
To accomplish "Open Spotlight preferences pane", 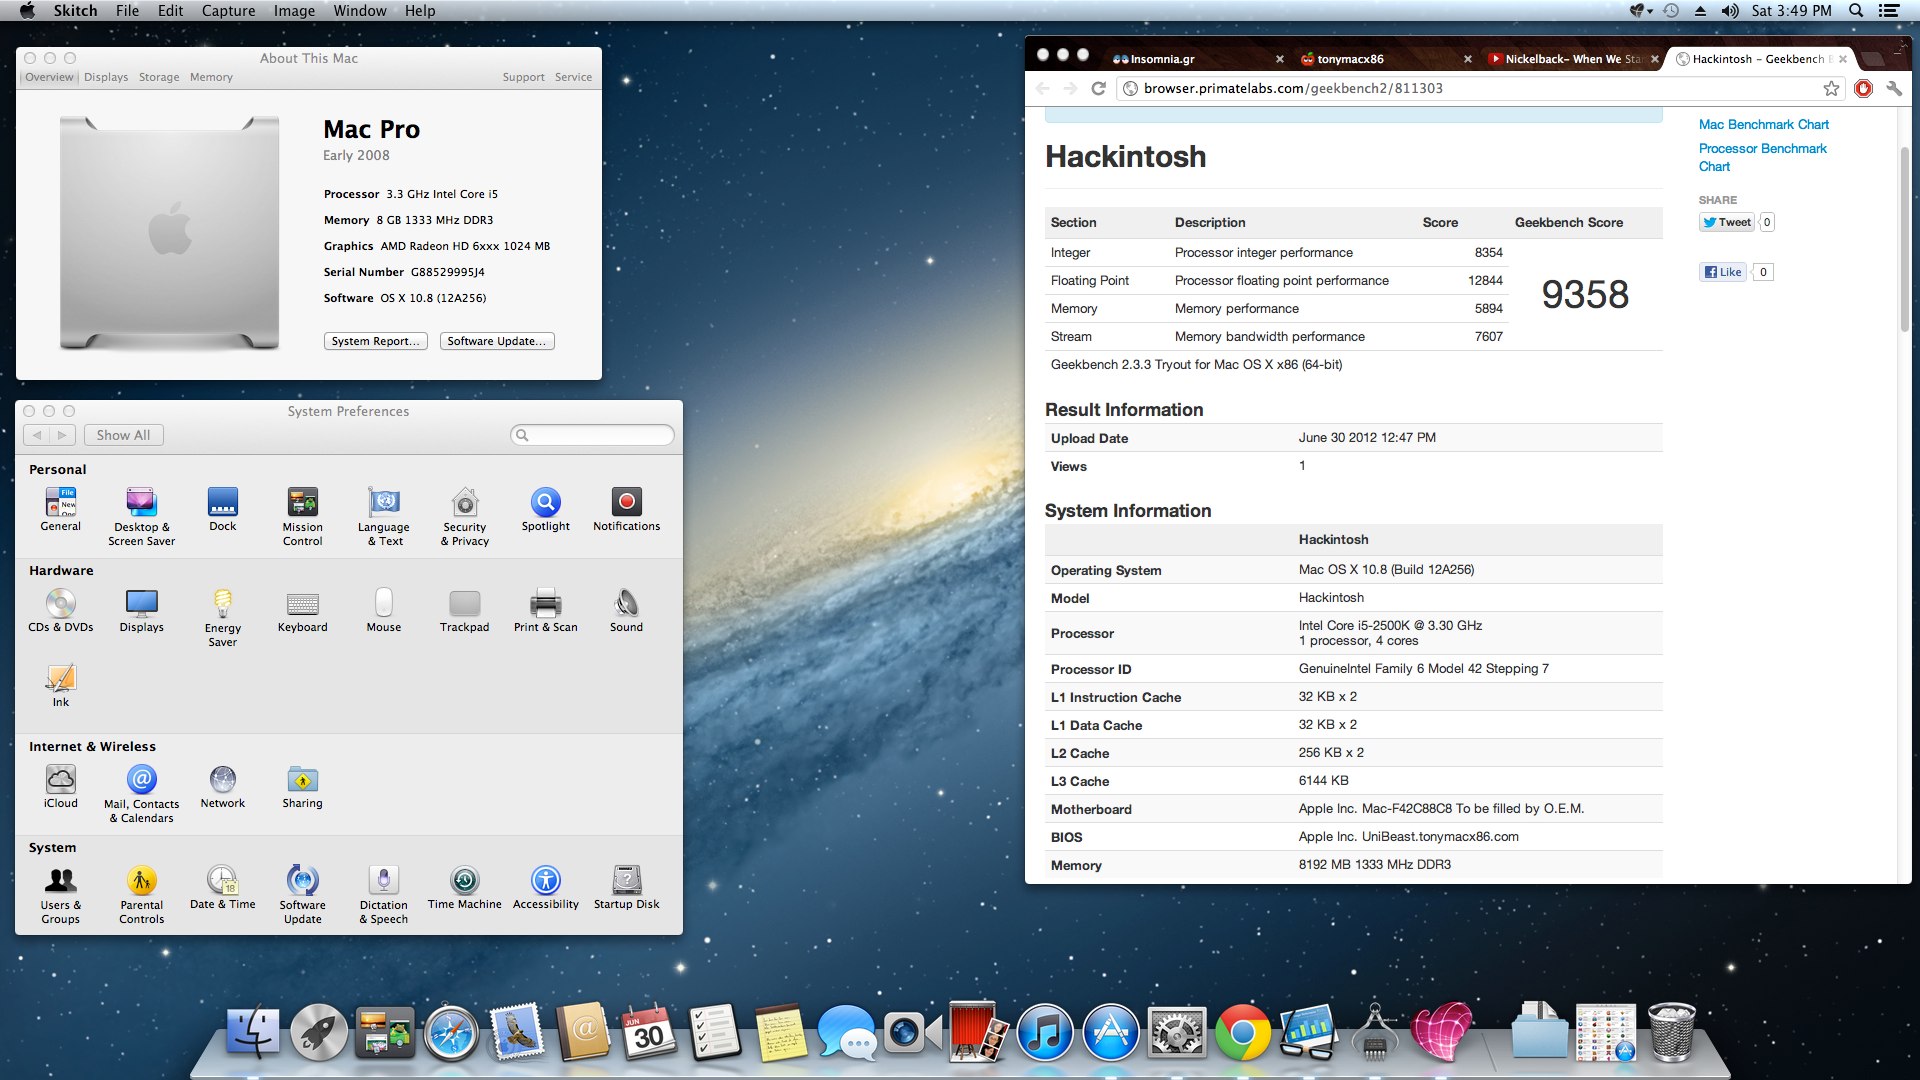I will point(546,509).
